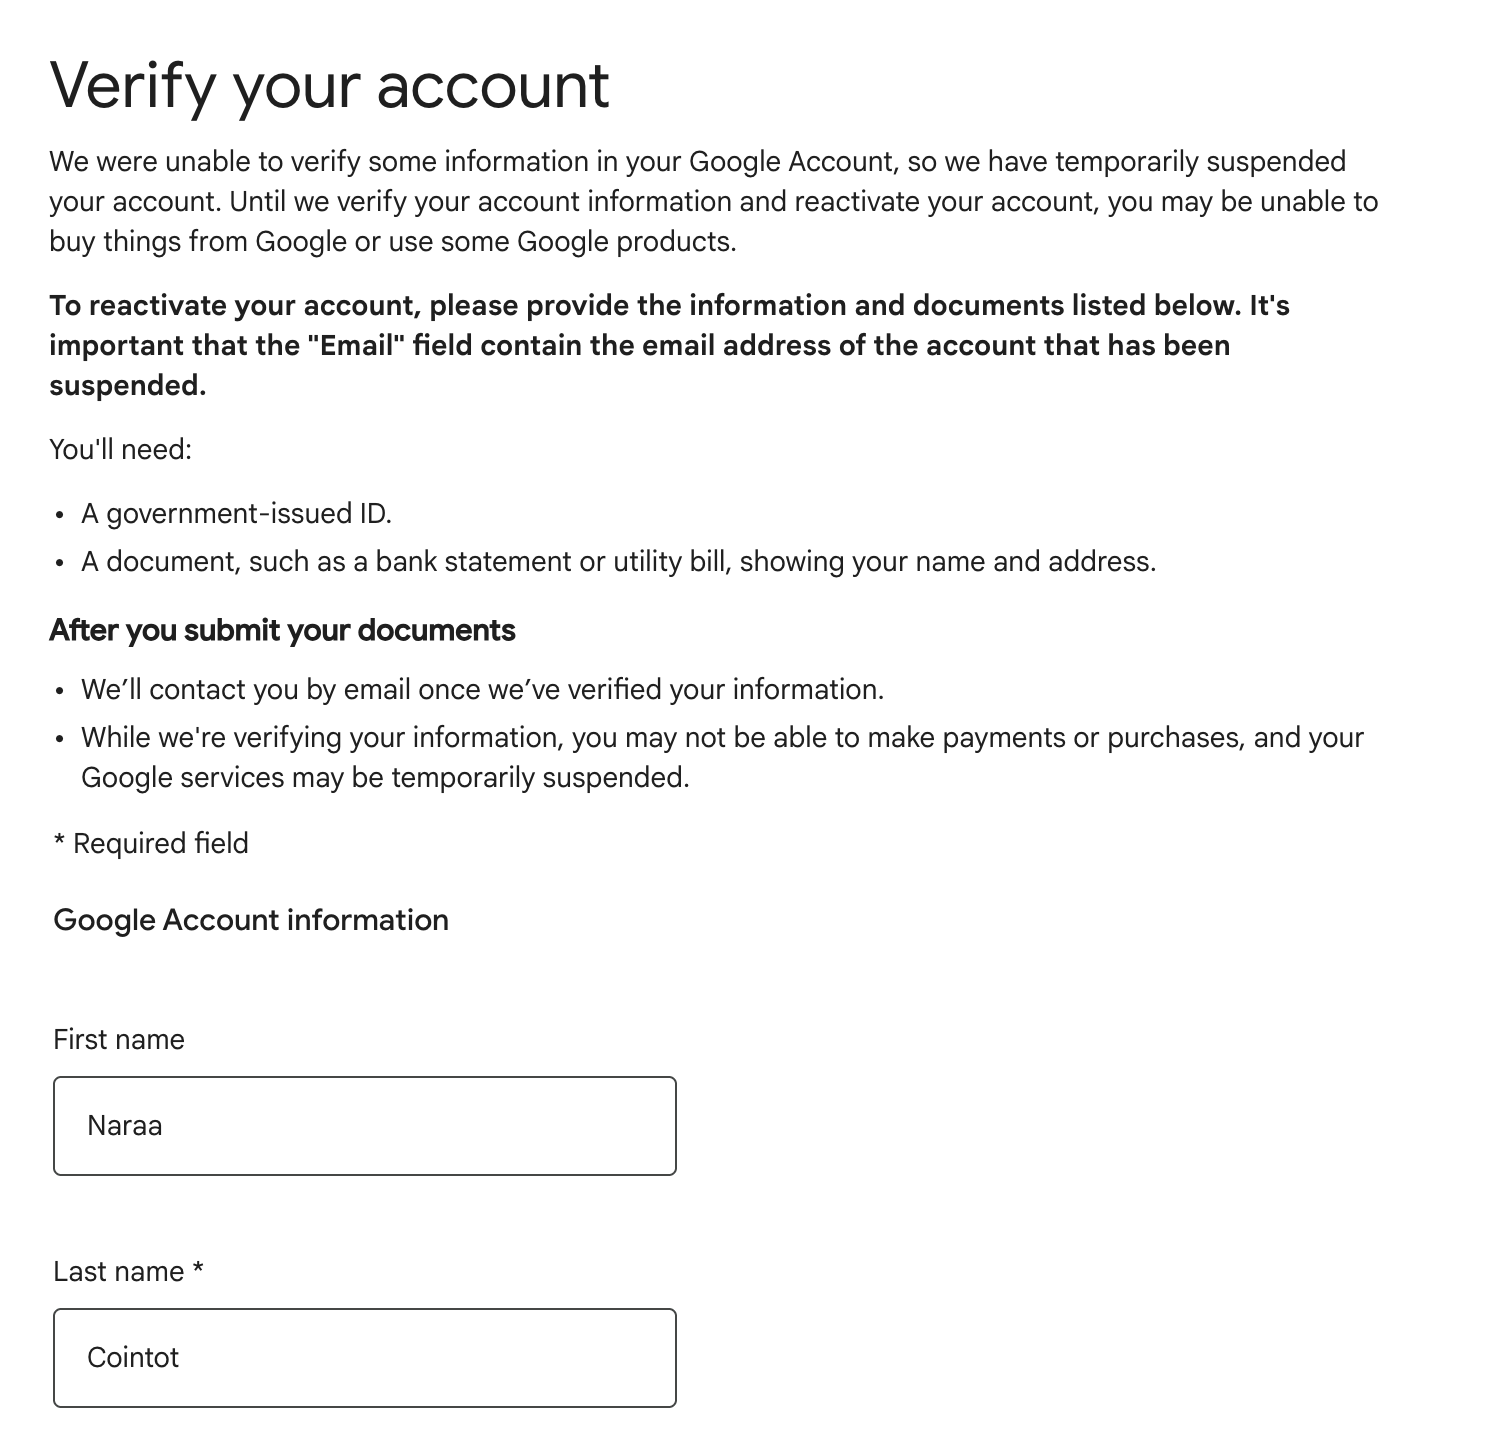The image size is (1490, 1452).
Task: Click the bold word 'suspended.' ending the paragraph
Action: pyautogui.click(x=128, y=386)
